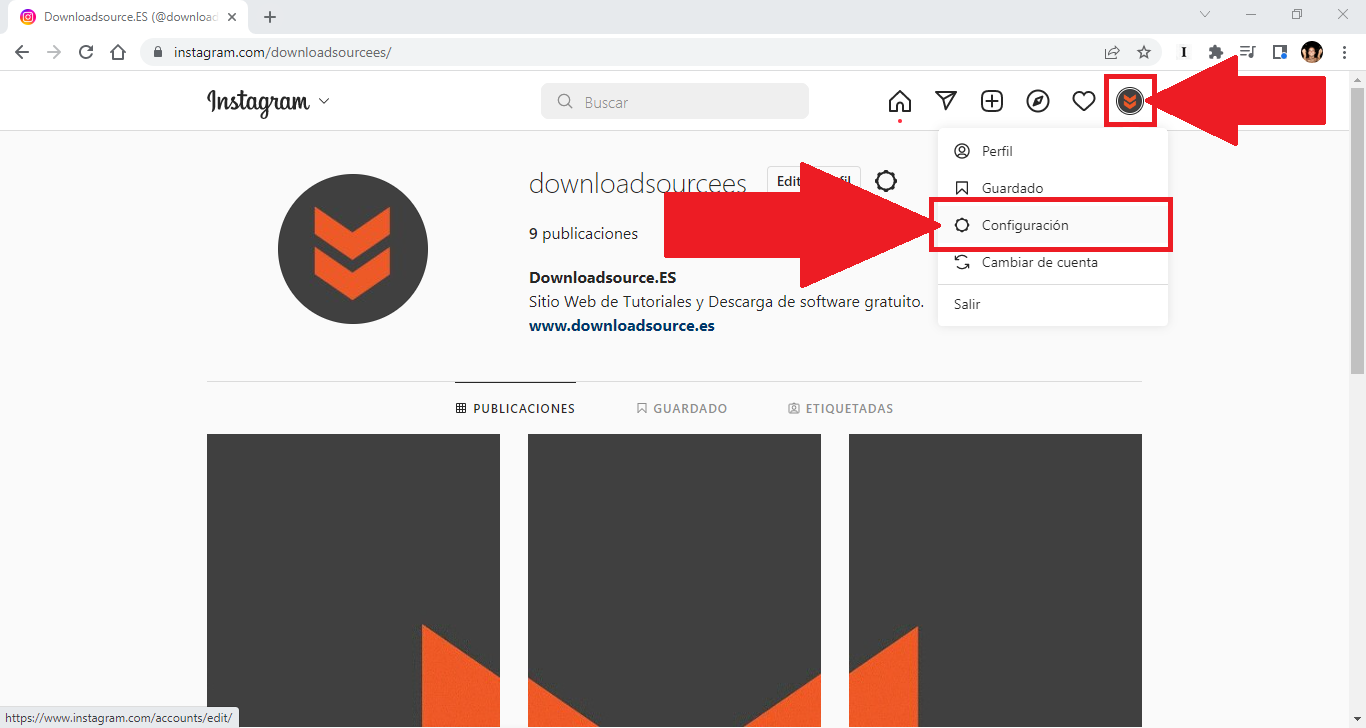Open www.downloadsource.es link

tap(621, 326)
